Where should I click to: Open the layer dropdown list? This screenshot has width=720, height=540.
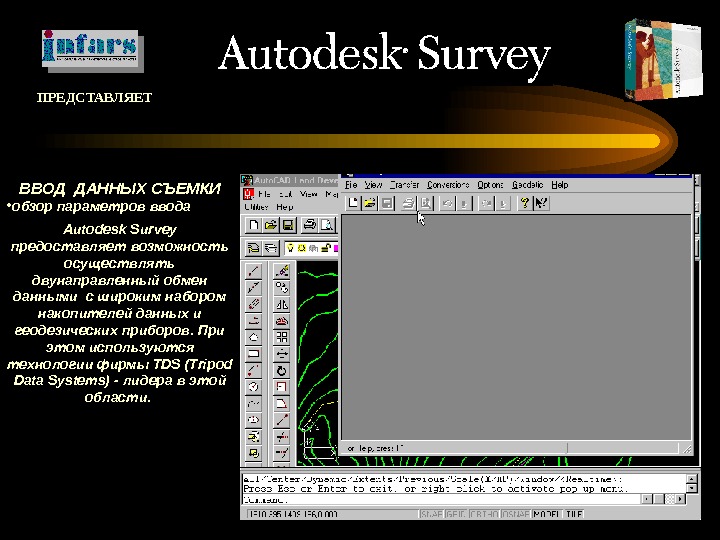pyautogui.click(x=311, y=248)
